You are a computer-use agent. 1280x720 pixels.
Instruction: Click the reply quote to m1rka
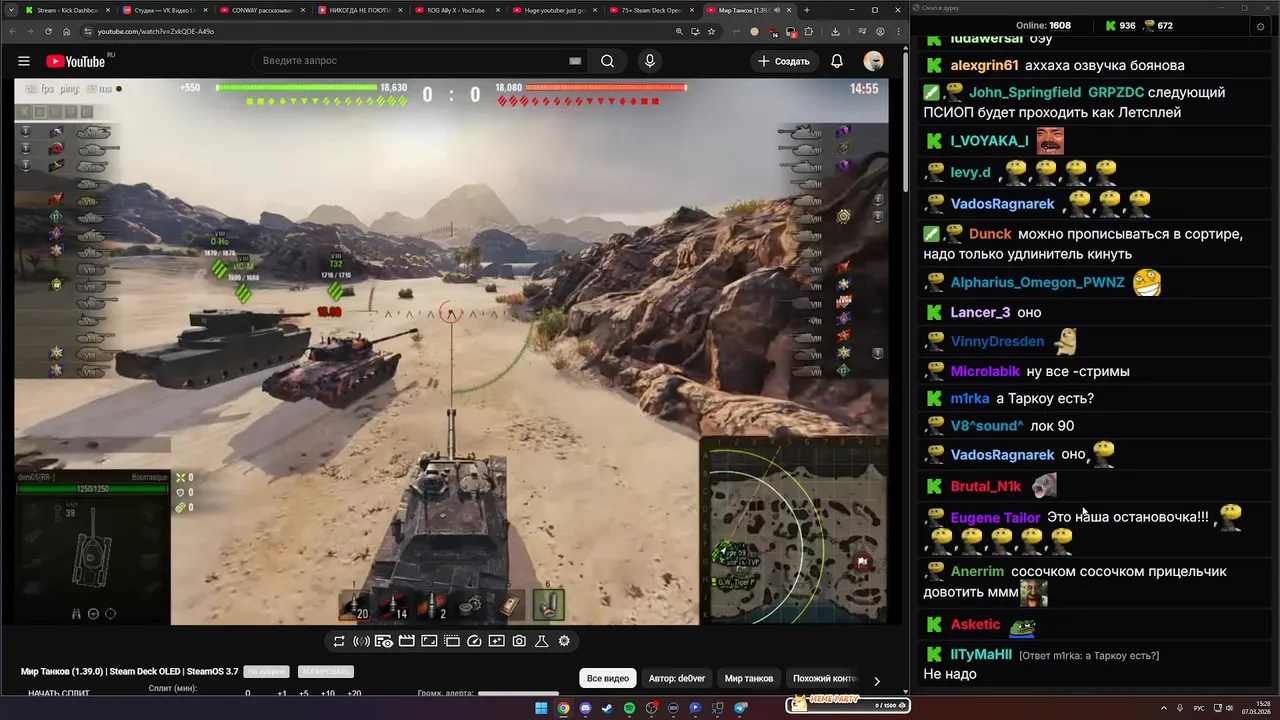[1089, 656]
